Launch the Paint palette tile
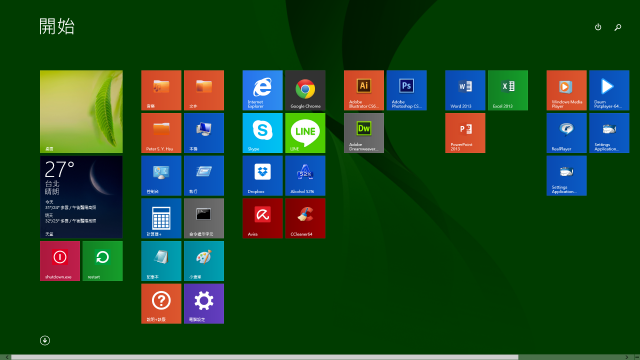 [x=204, y=261]
